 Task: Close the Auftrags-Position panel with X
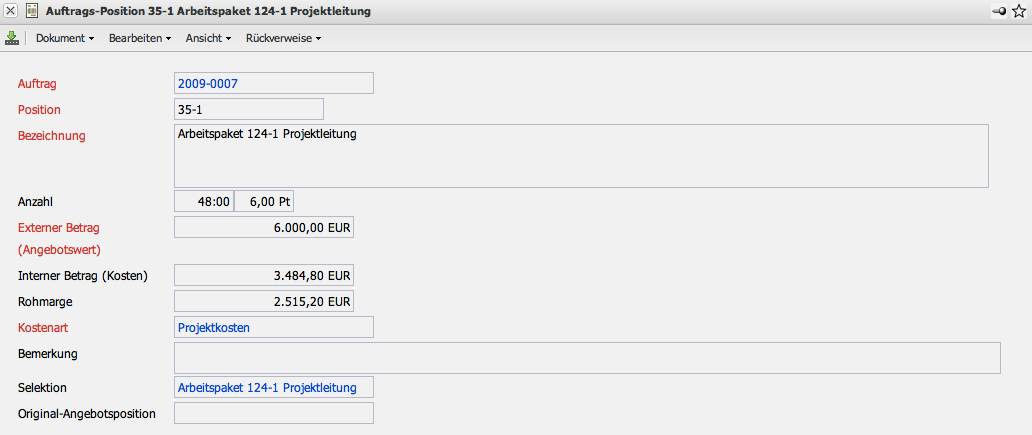pyautogui.click(x=11, y=11)
